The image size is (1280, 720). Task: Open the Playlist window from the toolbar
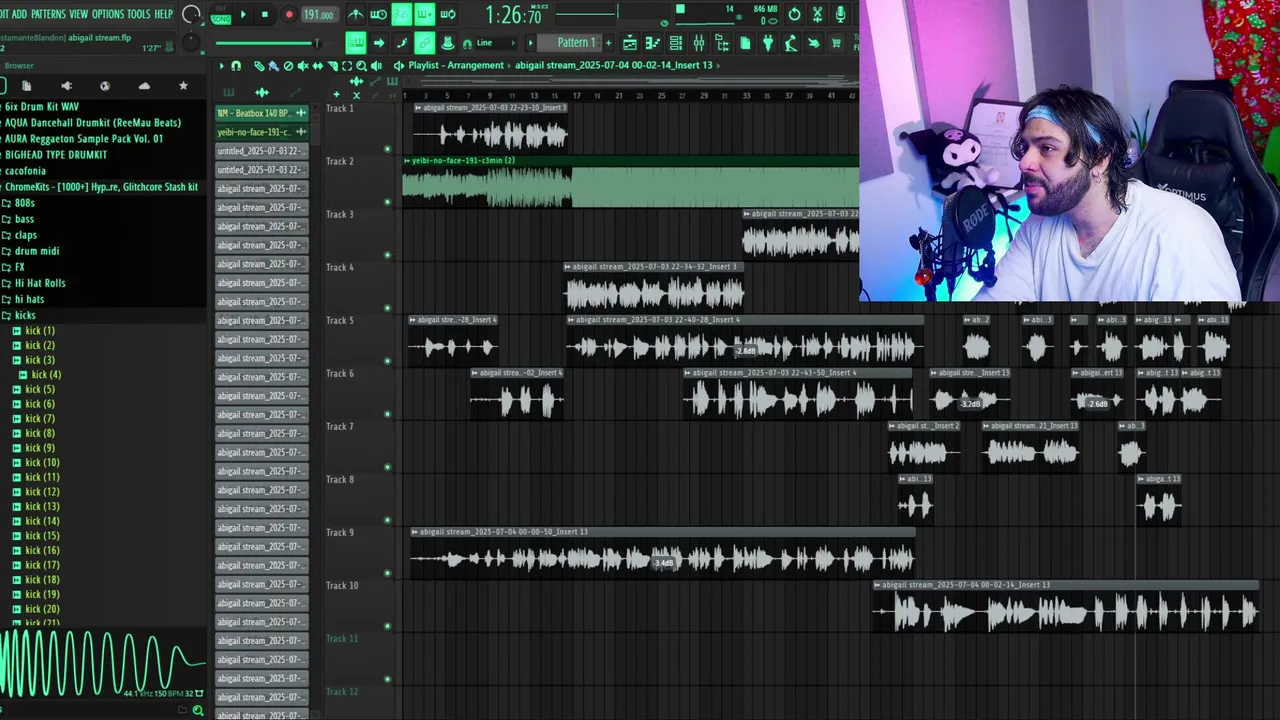(x=630, y=42)
